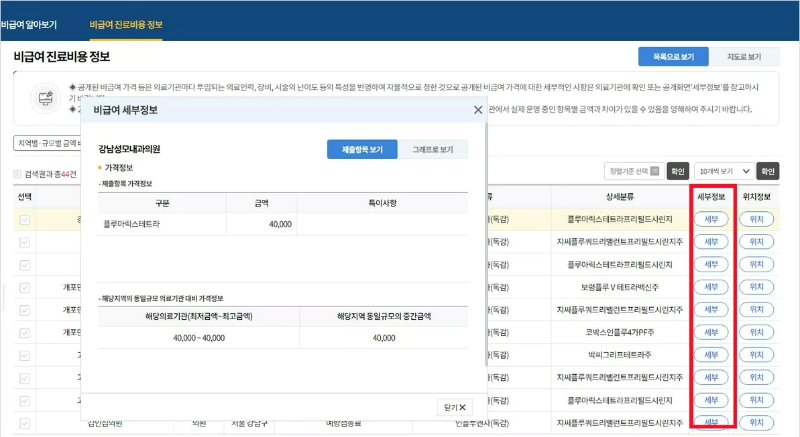Click 해당의료기관(최저금액~최고금액) header
Screen dimensions: 800x437
point(199,316)
